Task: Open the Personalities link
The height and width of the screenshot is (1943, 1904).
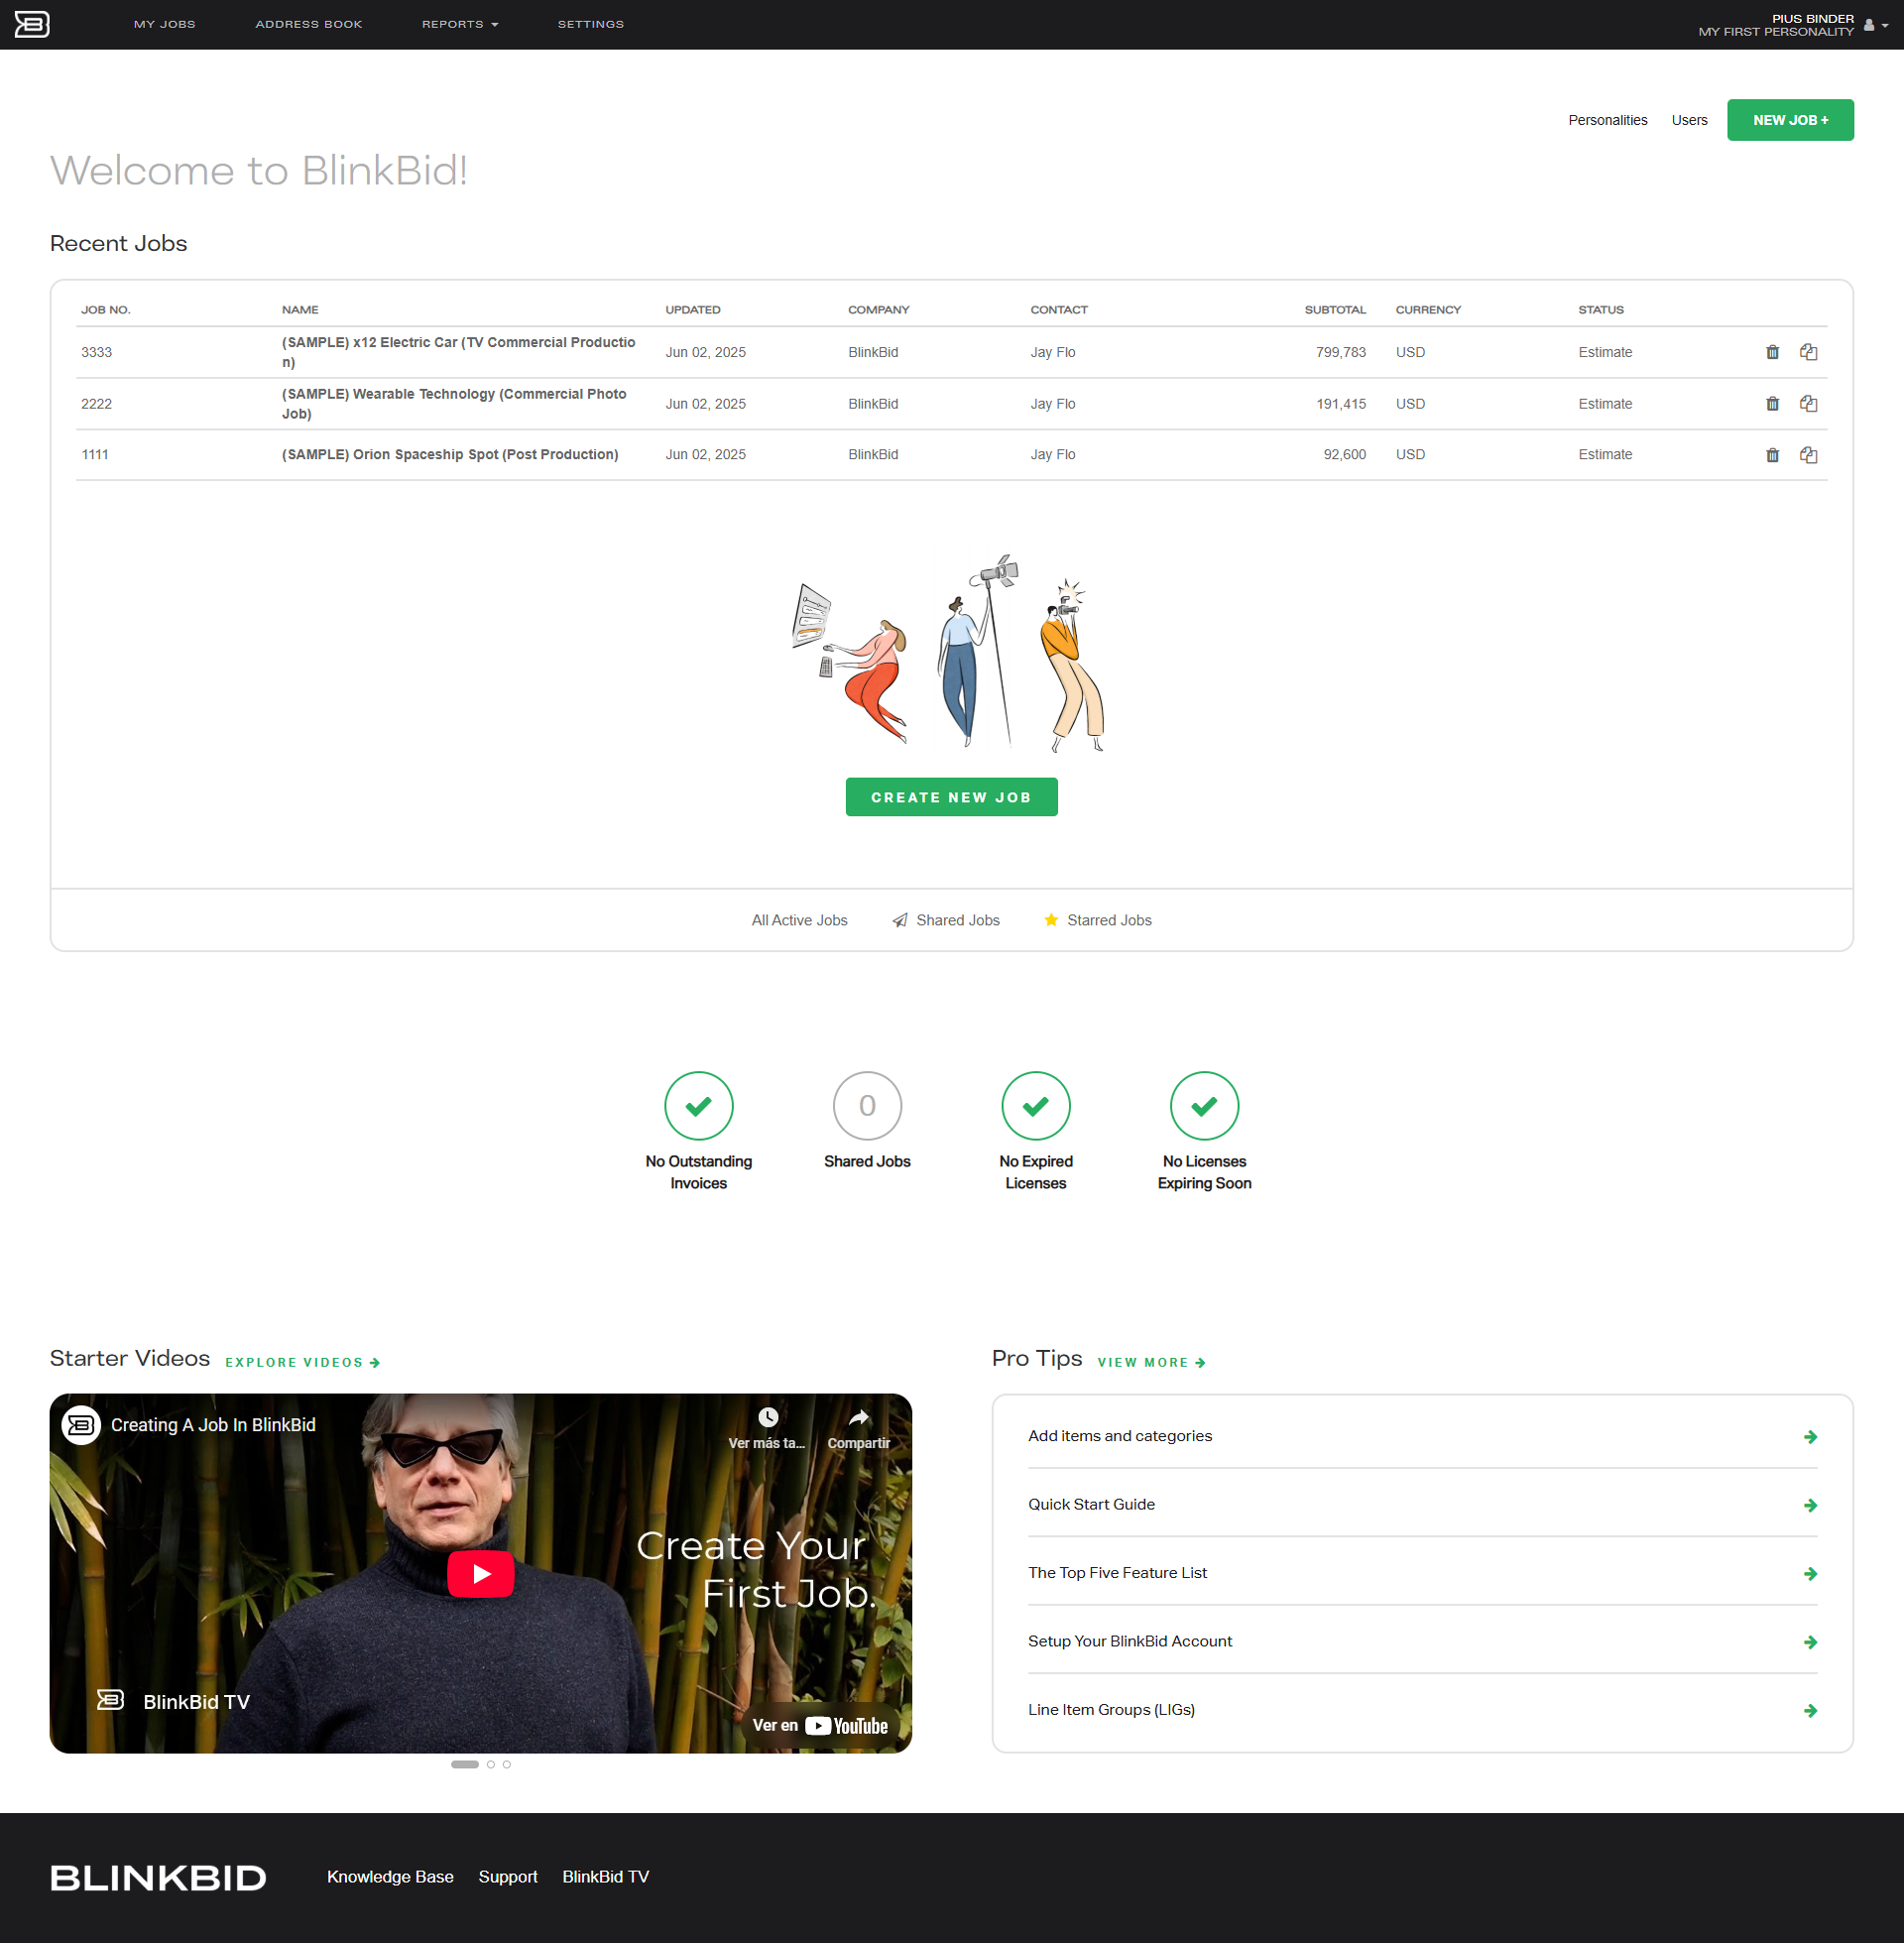Action: click(x=1607, y=120)
